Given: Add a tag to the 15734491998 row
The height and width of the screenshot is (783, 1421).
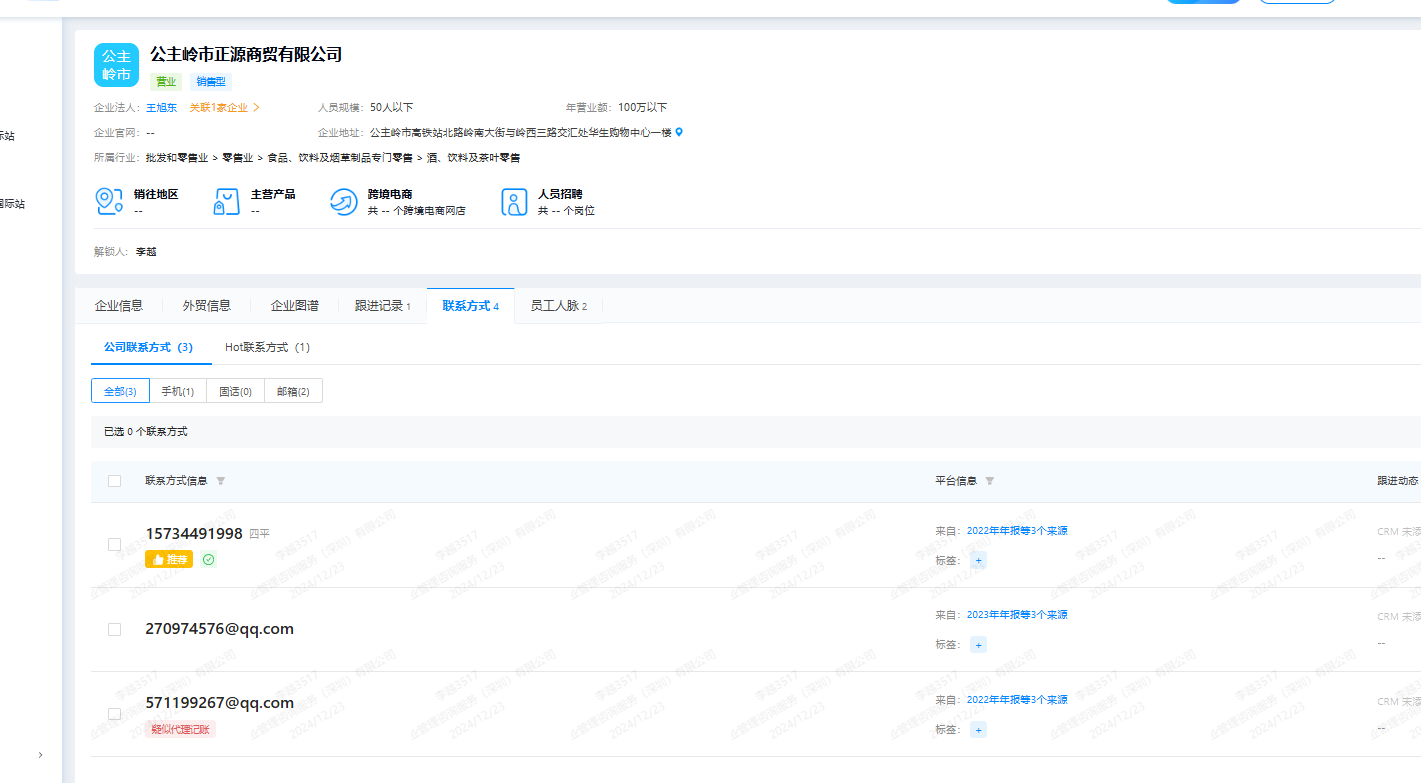Looking at the screenshot, I should pos(978,560).
